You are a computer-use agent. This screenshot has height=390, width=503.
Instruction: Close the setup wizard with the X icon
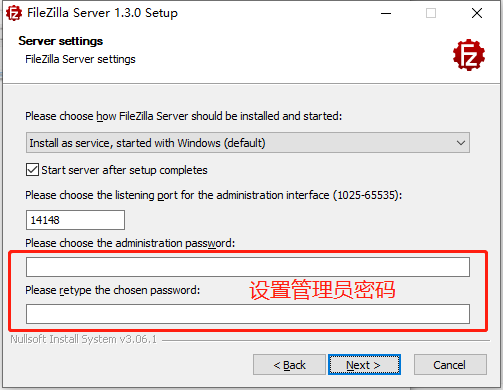click(477, 13)
